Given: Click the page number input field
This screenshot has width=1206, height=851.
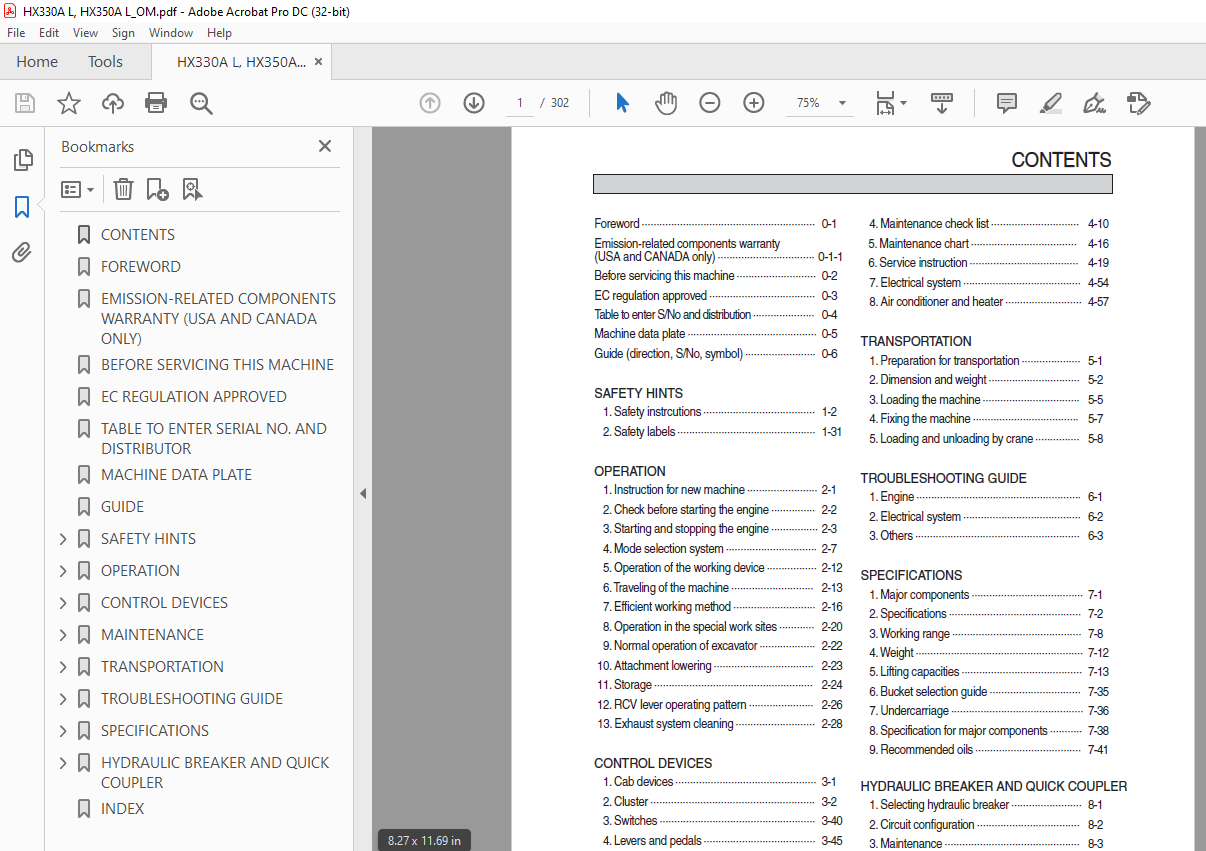Looking at the screenshot, I should [x=520, y=103].
